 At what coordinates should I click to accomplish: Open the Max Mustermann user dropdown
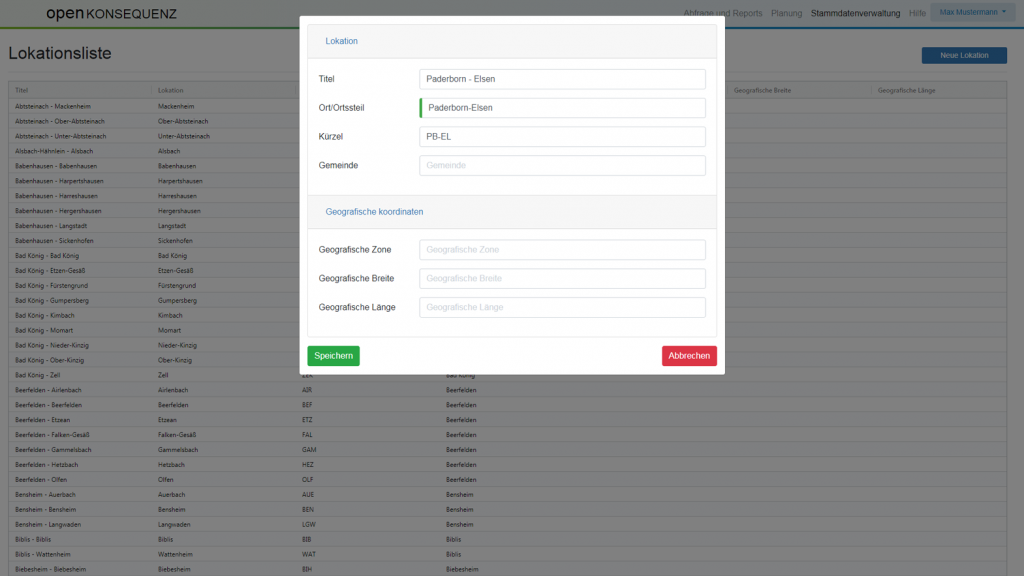pos(972,13)
